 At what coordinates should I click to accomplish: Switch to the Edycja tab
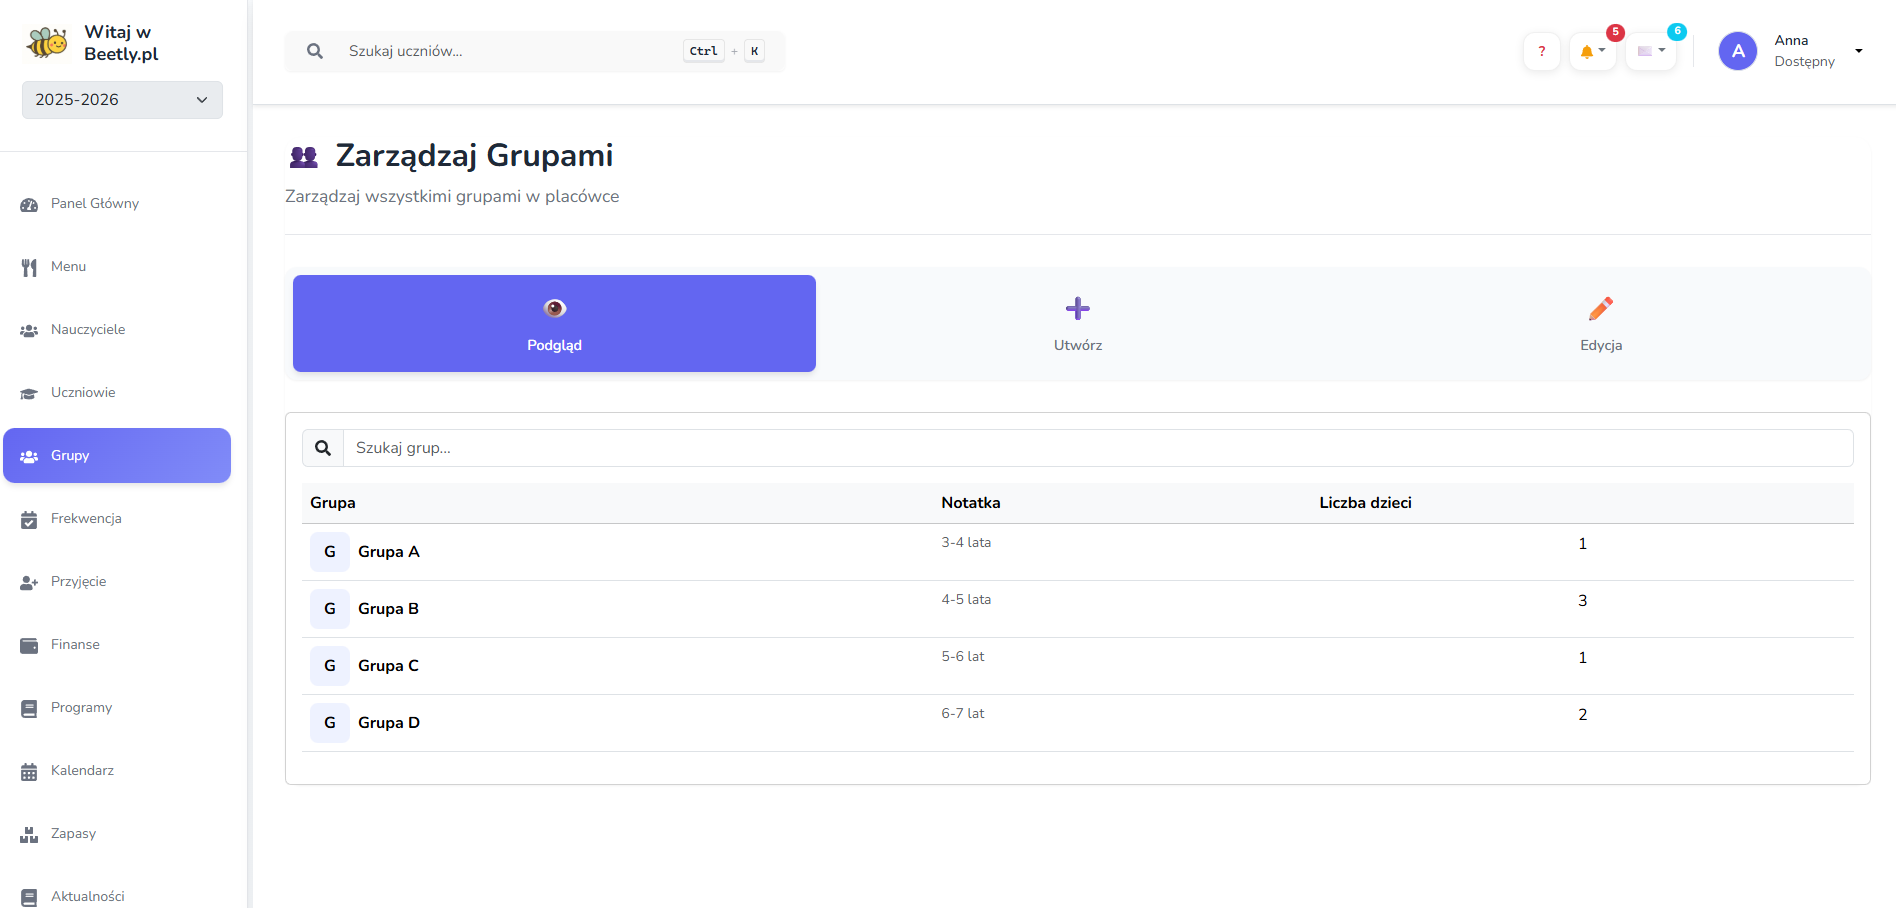[x=1600, y=323]
